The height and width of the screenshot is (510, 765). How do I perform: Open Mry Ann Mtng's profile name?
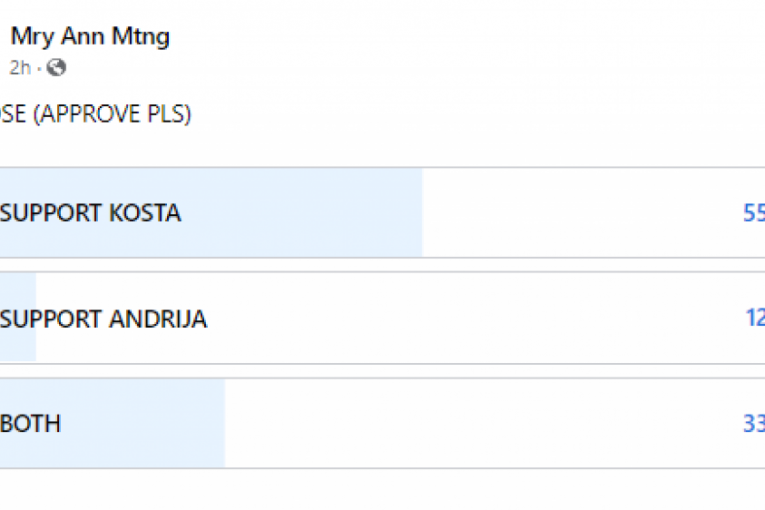[90, 37]
